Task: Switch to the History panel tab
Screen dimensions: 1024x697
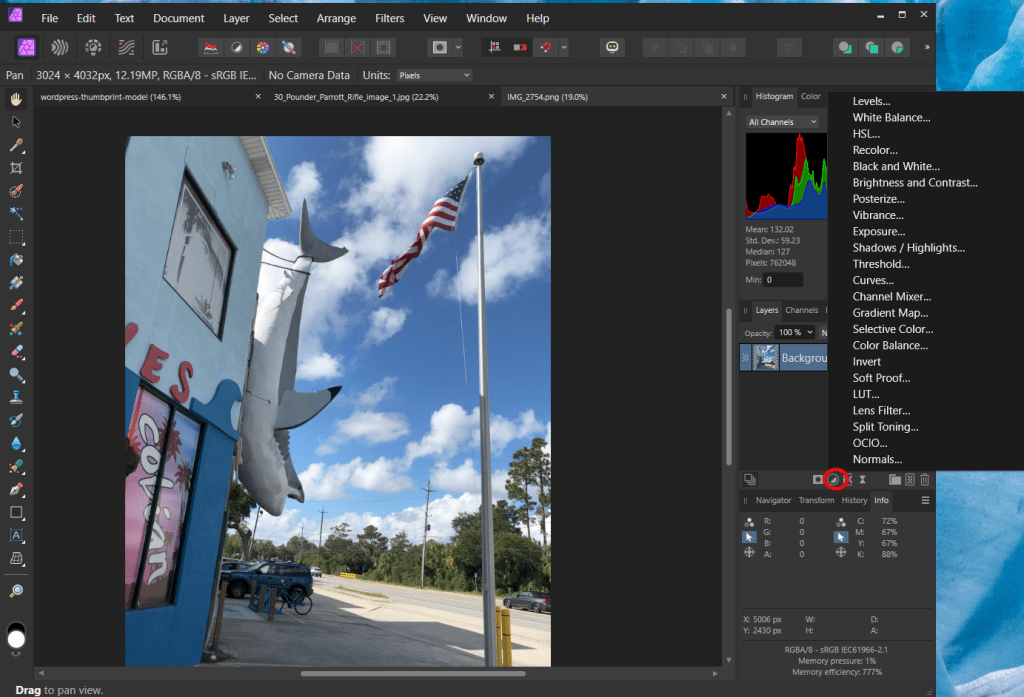Action: point(854,500)
